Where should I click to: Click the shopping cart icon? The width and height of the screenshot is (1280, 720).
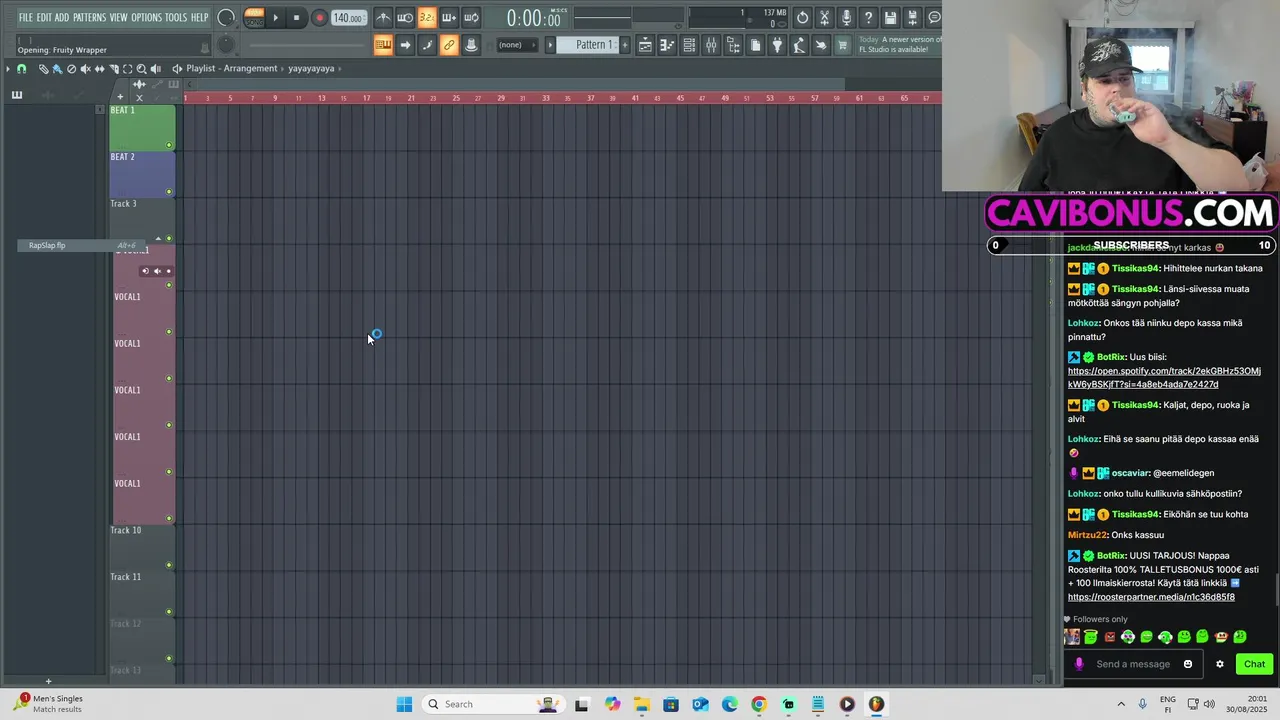(843, 45)
